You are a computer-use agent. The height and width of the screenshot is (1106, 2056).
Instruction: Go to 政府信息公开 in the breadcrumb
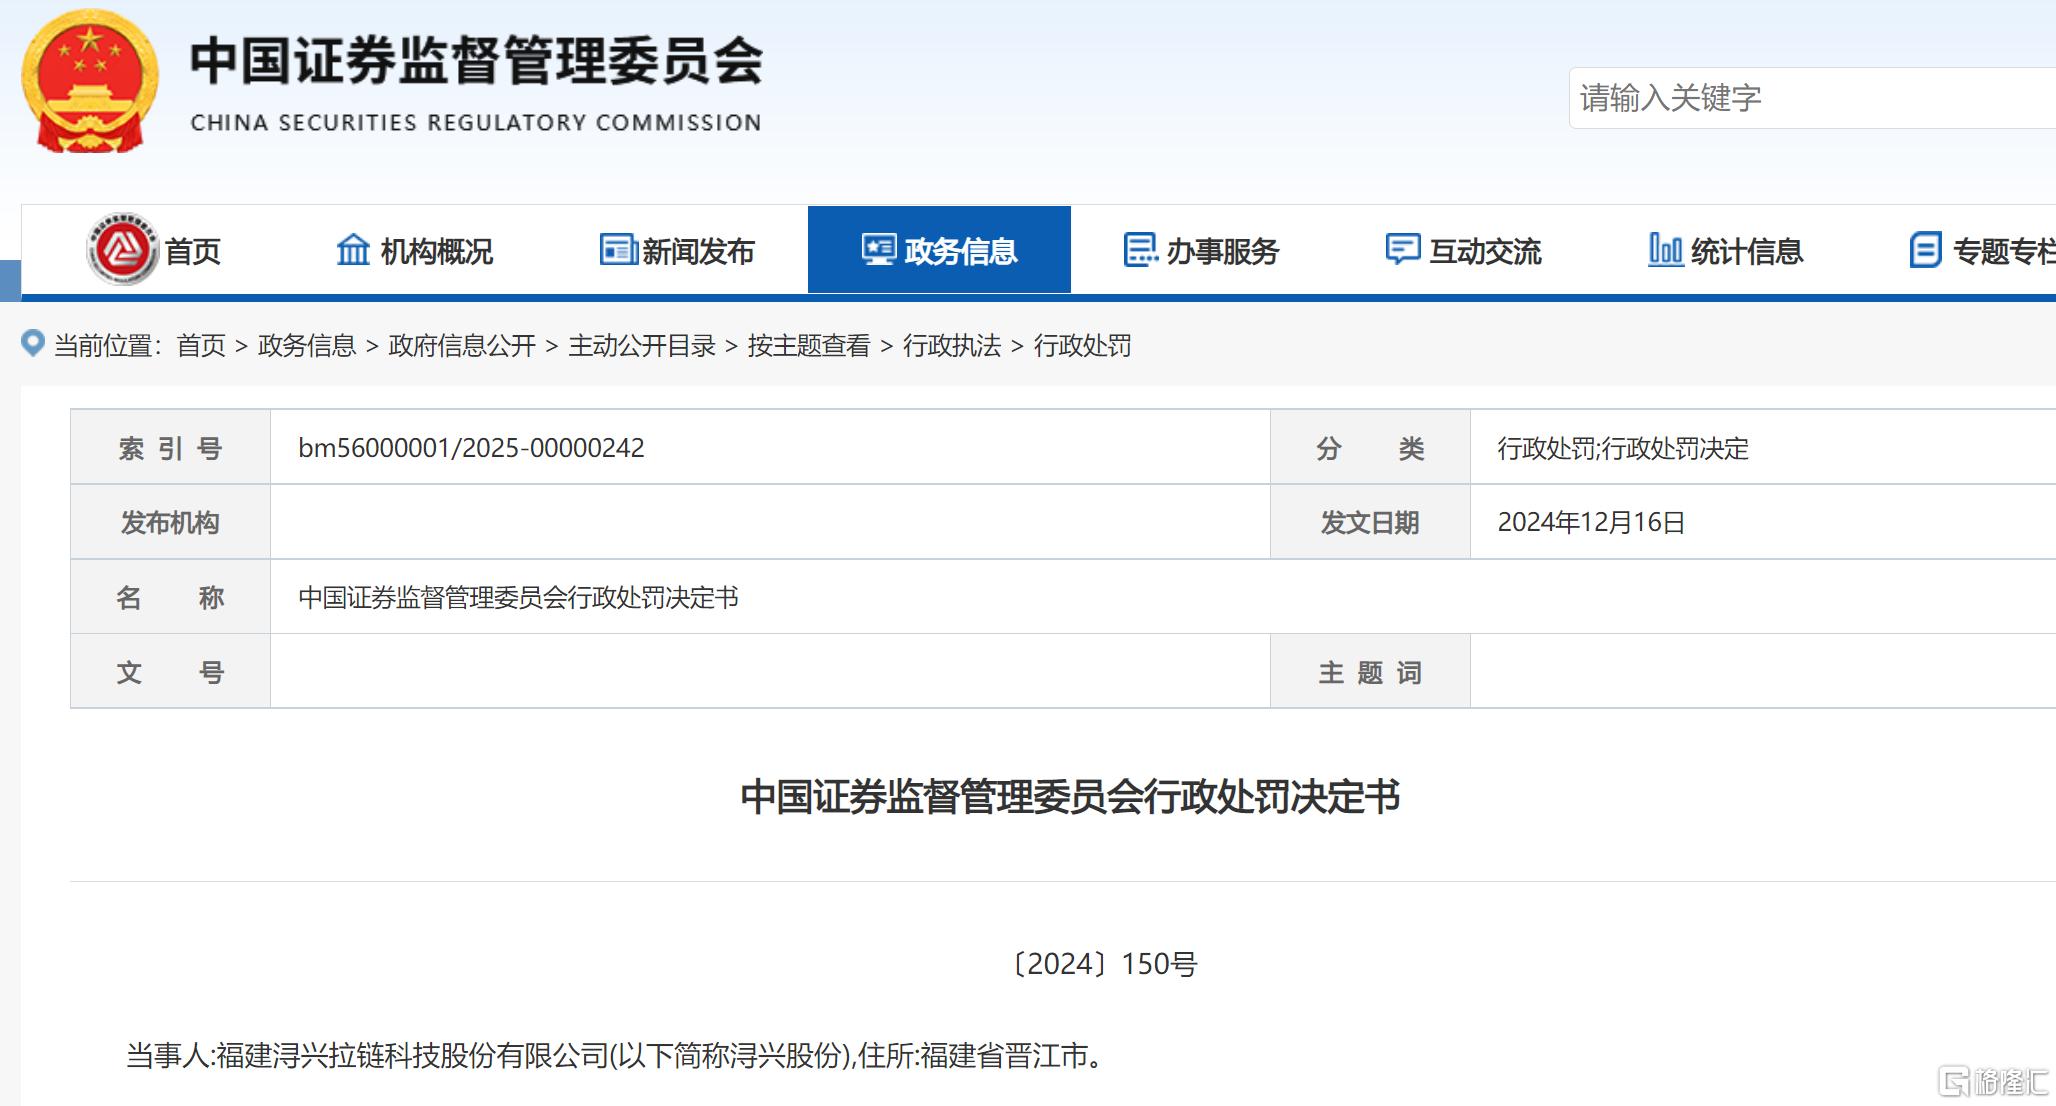pos(462,346)
